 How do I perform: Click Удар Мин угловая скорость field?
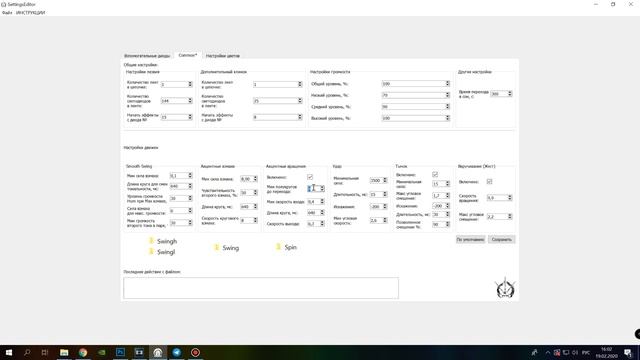coord(378,220)
